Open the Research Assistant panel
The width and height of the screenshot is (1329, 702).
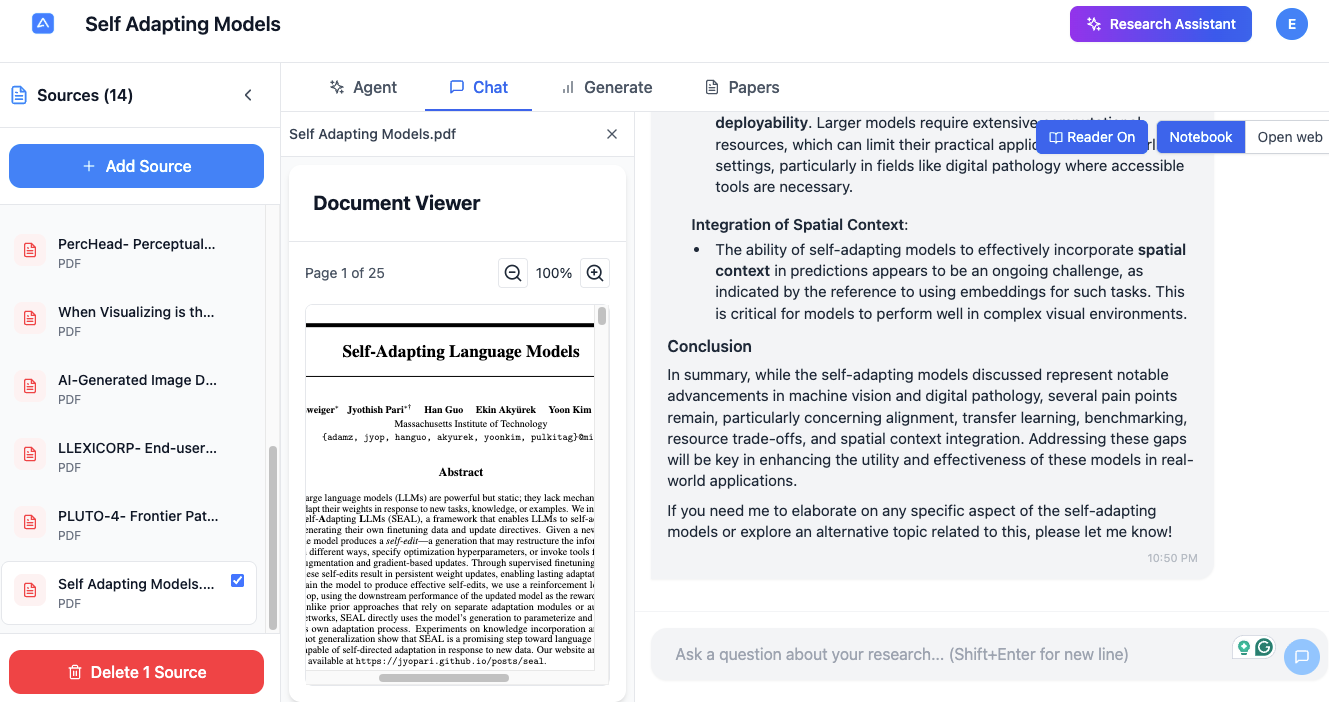[1161, 24]
